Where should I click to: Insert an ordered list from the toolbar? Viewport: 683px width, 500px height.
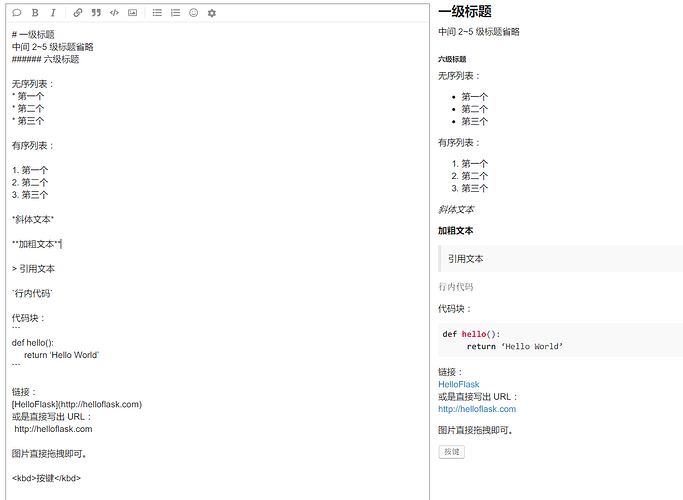click(175, 13)
